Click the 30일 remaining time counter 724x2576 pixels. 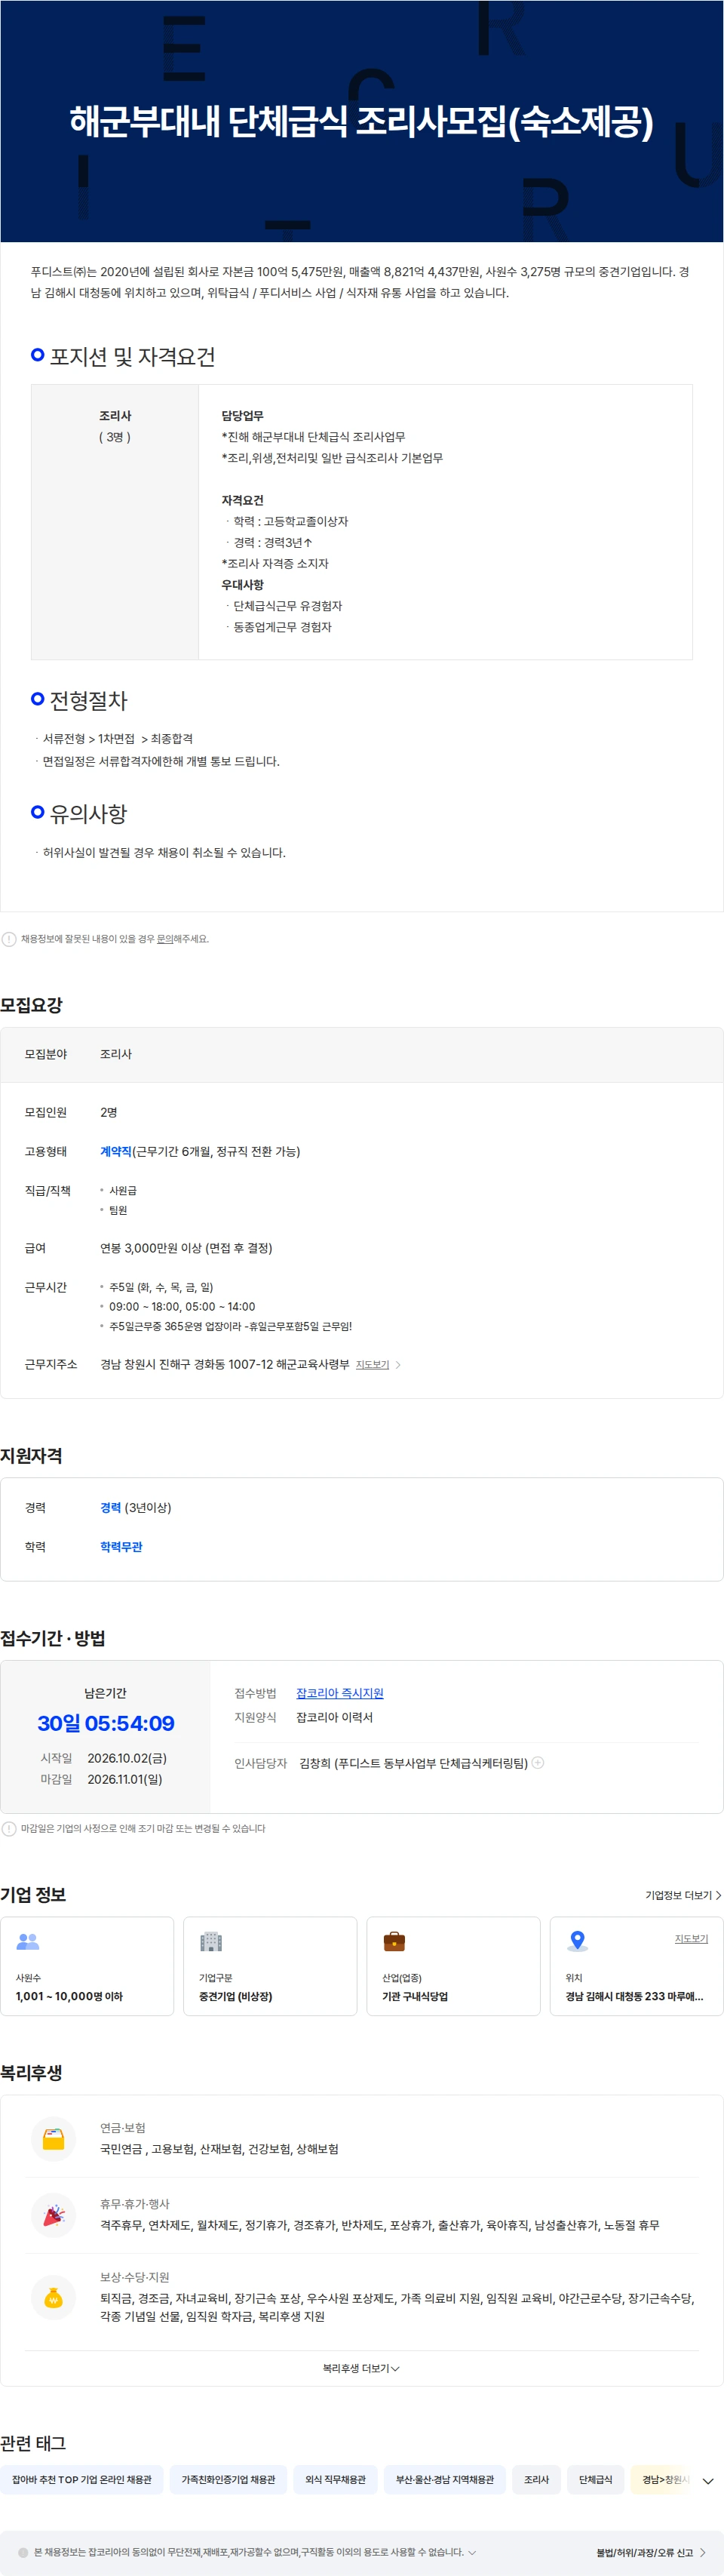pyautogui.click(x=106, y=1723)
